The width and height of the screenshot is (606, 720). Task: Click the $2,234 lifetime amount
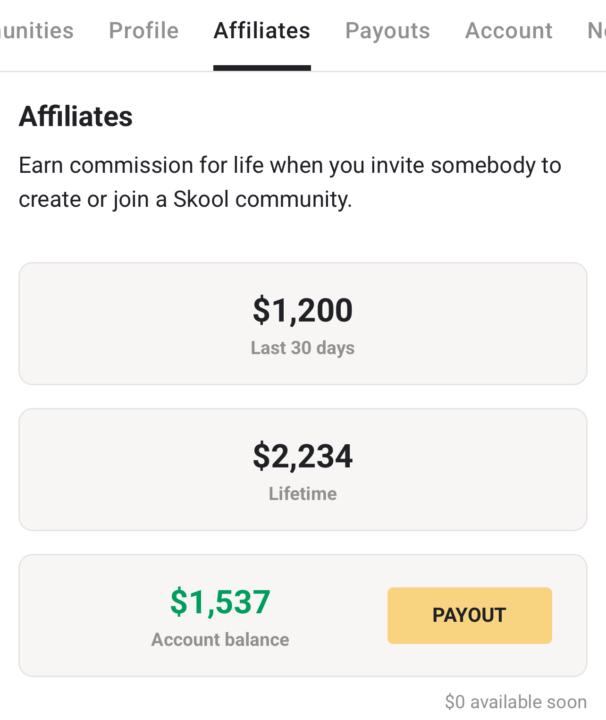(302, 457)
